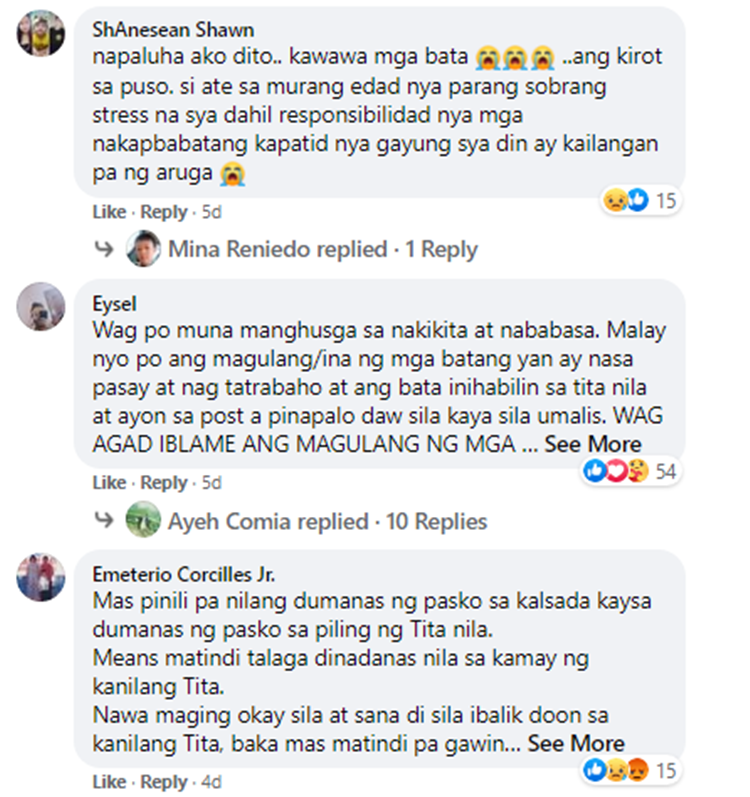Expand Eysel's comment with See More

click(592, 444)
